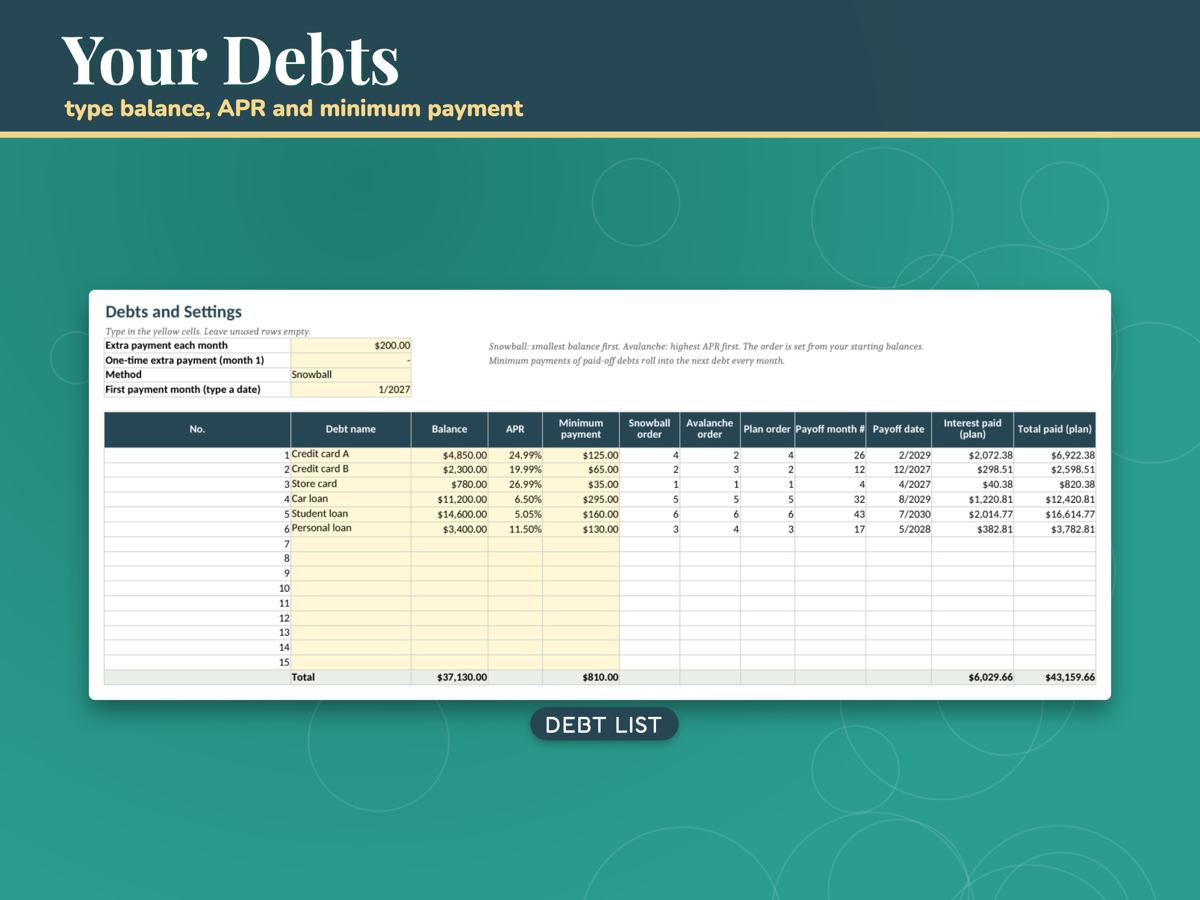
Task: Click the $780.00 balance cell
Action: click(449, 484)
